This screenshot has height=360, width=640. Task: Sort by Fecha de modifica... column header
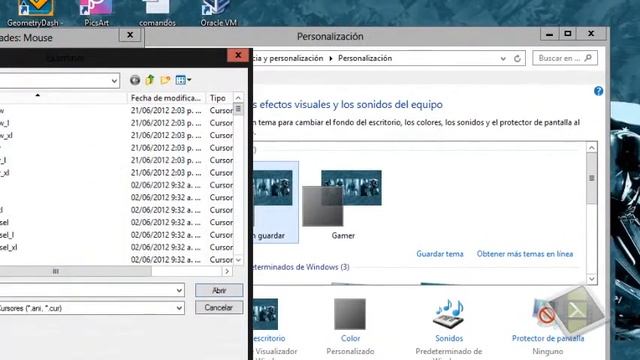coord(166,98)
